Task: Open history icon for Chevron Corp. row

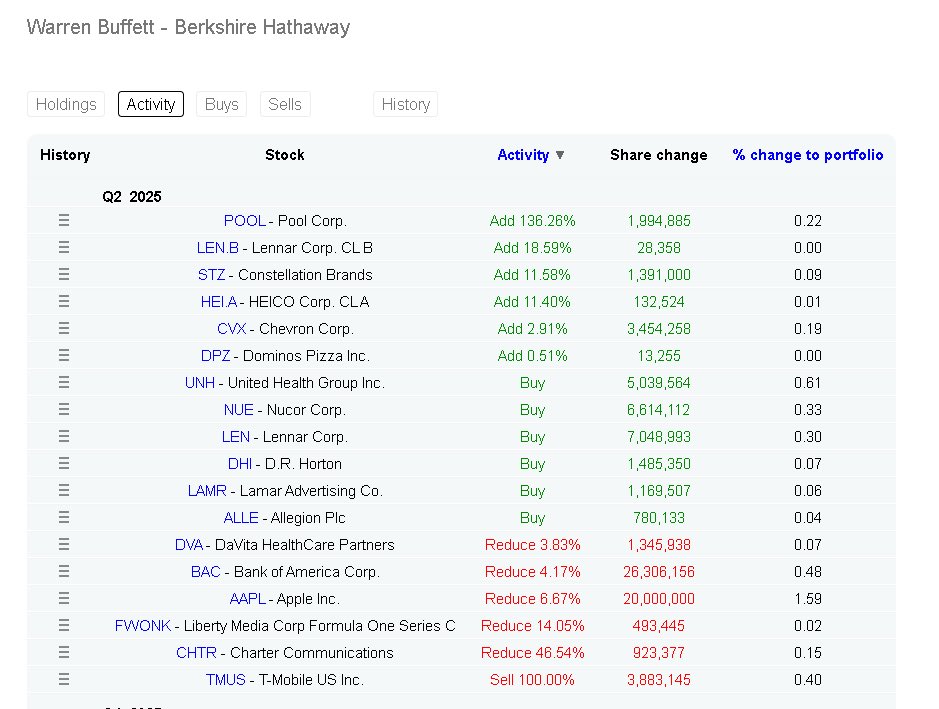Action: (64, 329)
